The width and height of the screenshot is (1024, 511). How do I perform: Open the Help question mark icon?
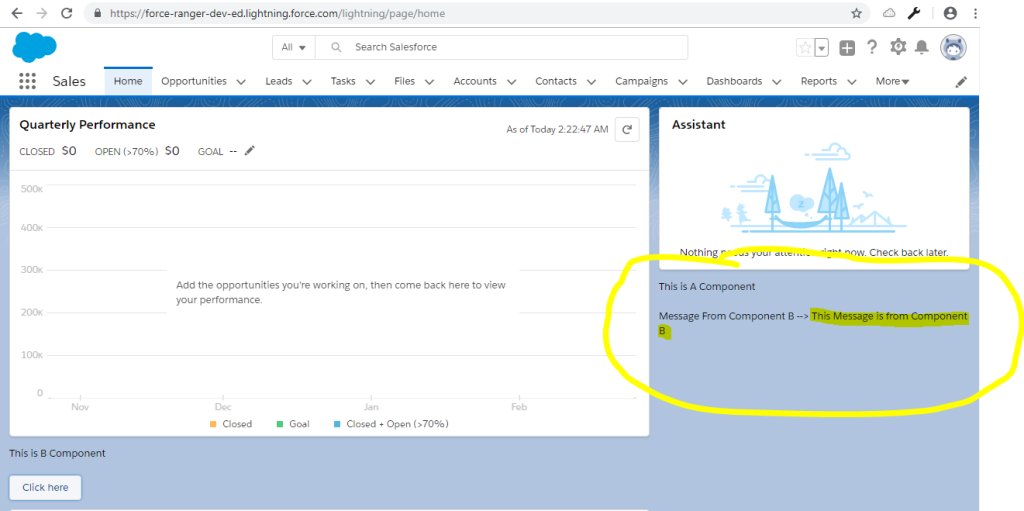tap(872, 47)
